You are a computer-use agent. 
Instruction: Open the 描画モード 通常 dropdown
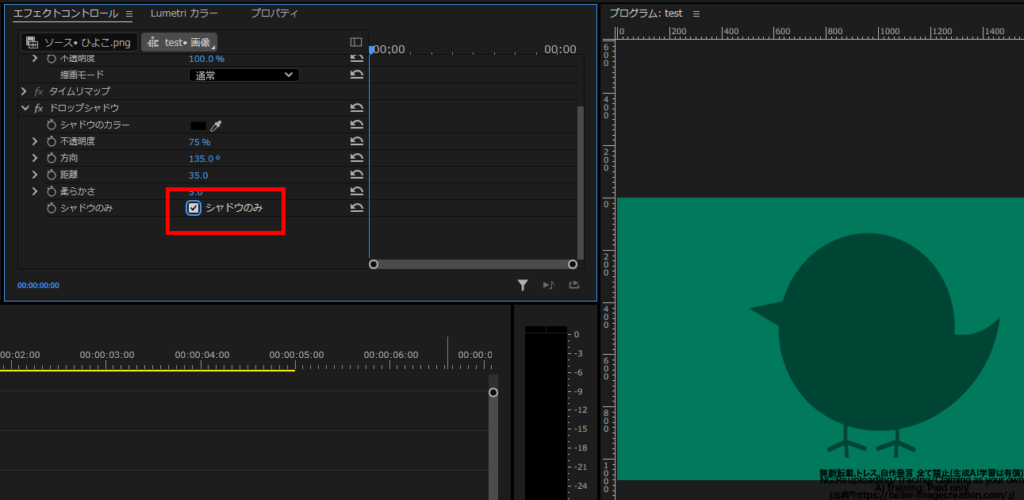(244, 75)
